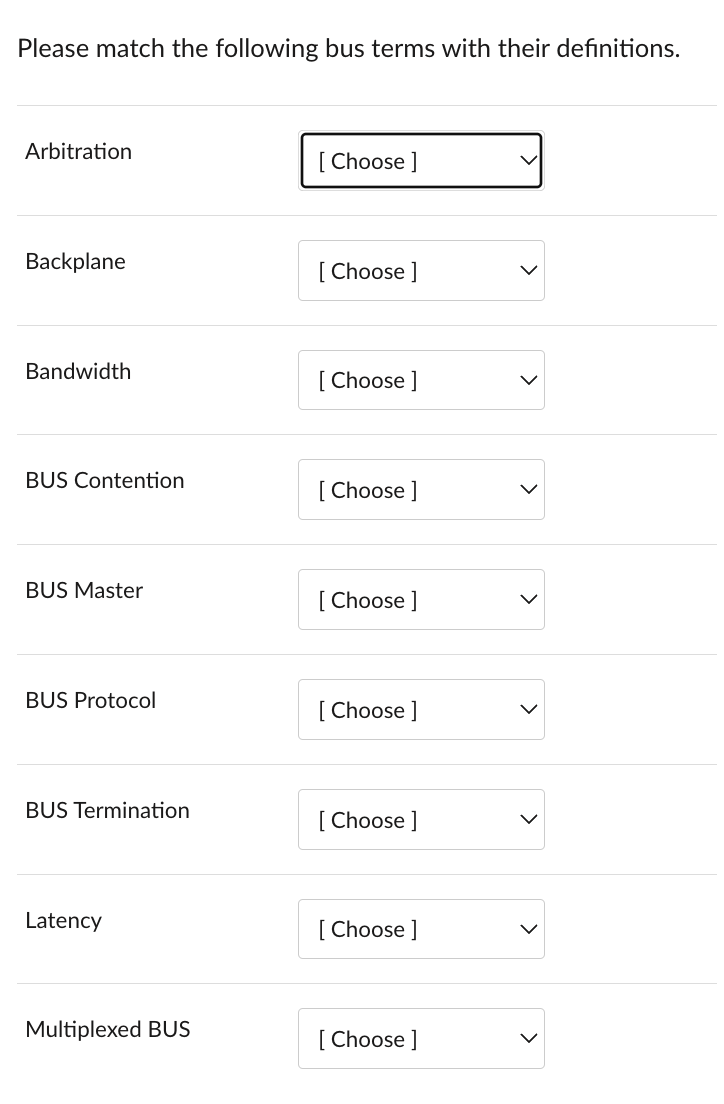This screenshot has height=1104, width=724.
Task: Expand the chevron on the Arbitration dropdown
Action: tap(527, 161)
